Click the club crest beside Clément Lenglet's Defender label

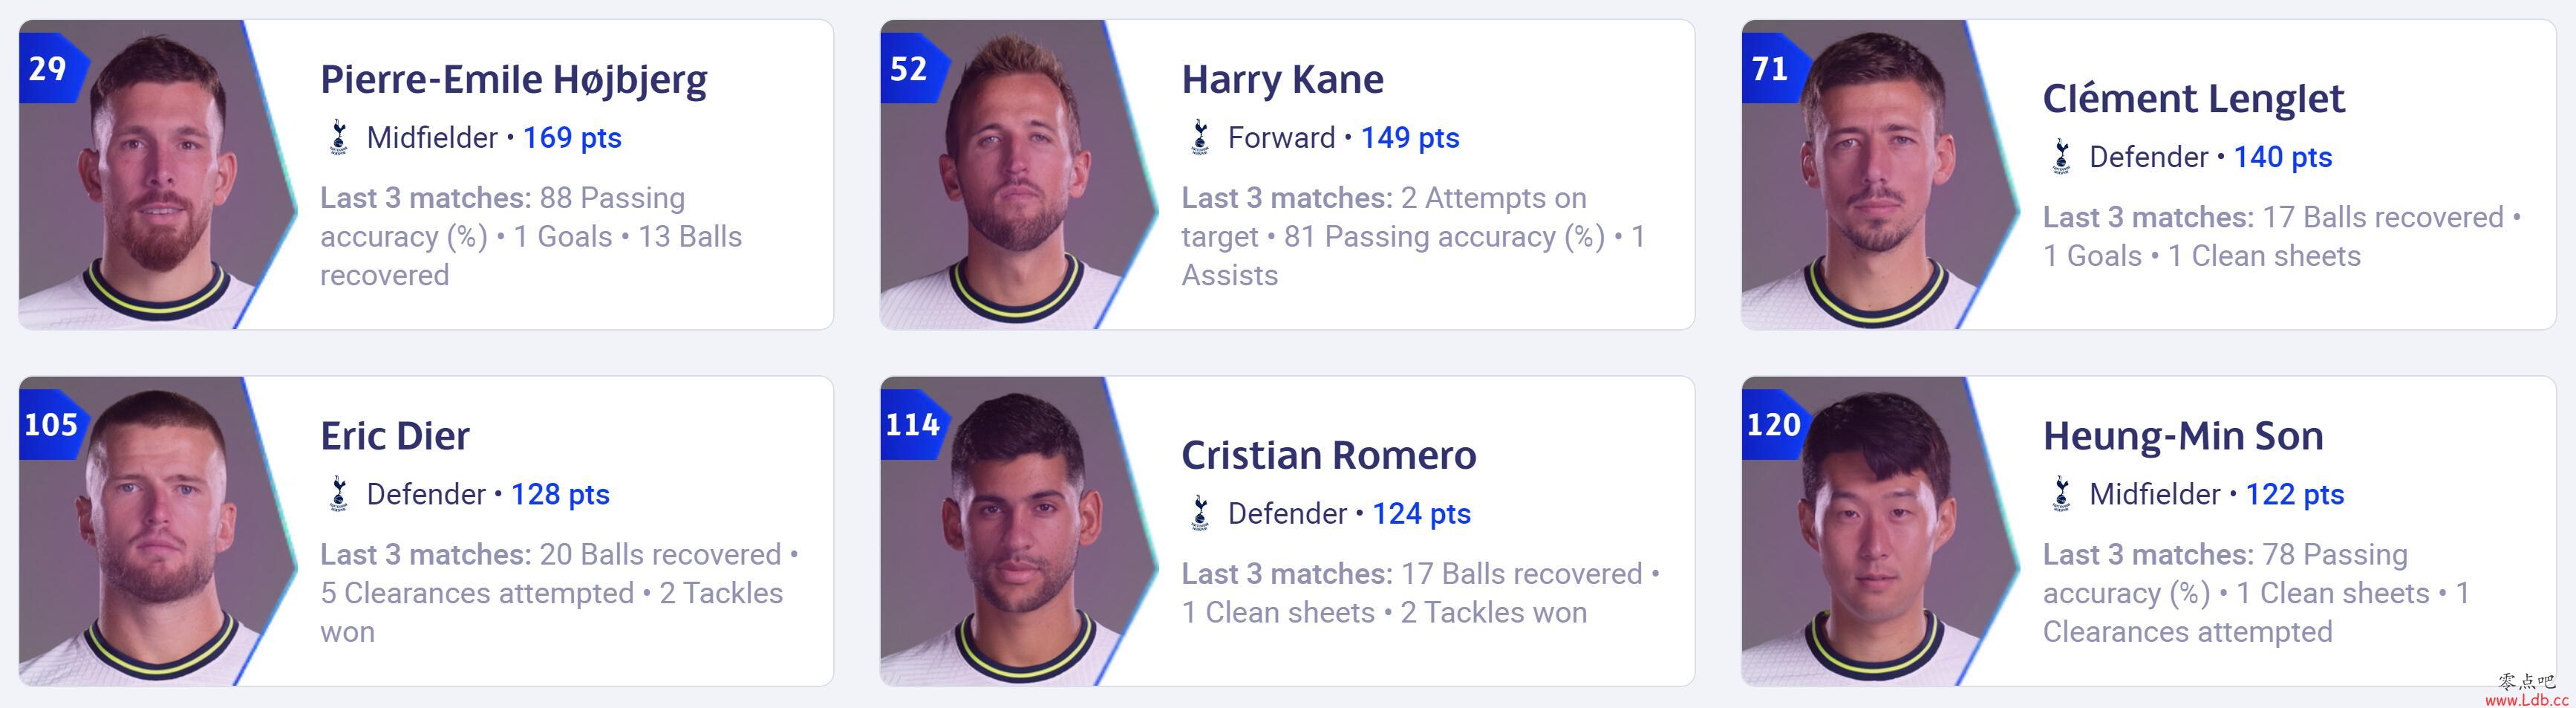click(x=2061, y=156)
